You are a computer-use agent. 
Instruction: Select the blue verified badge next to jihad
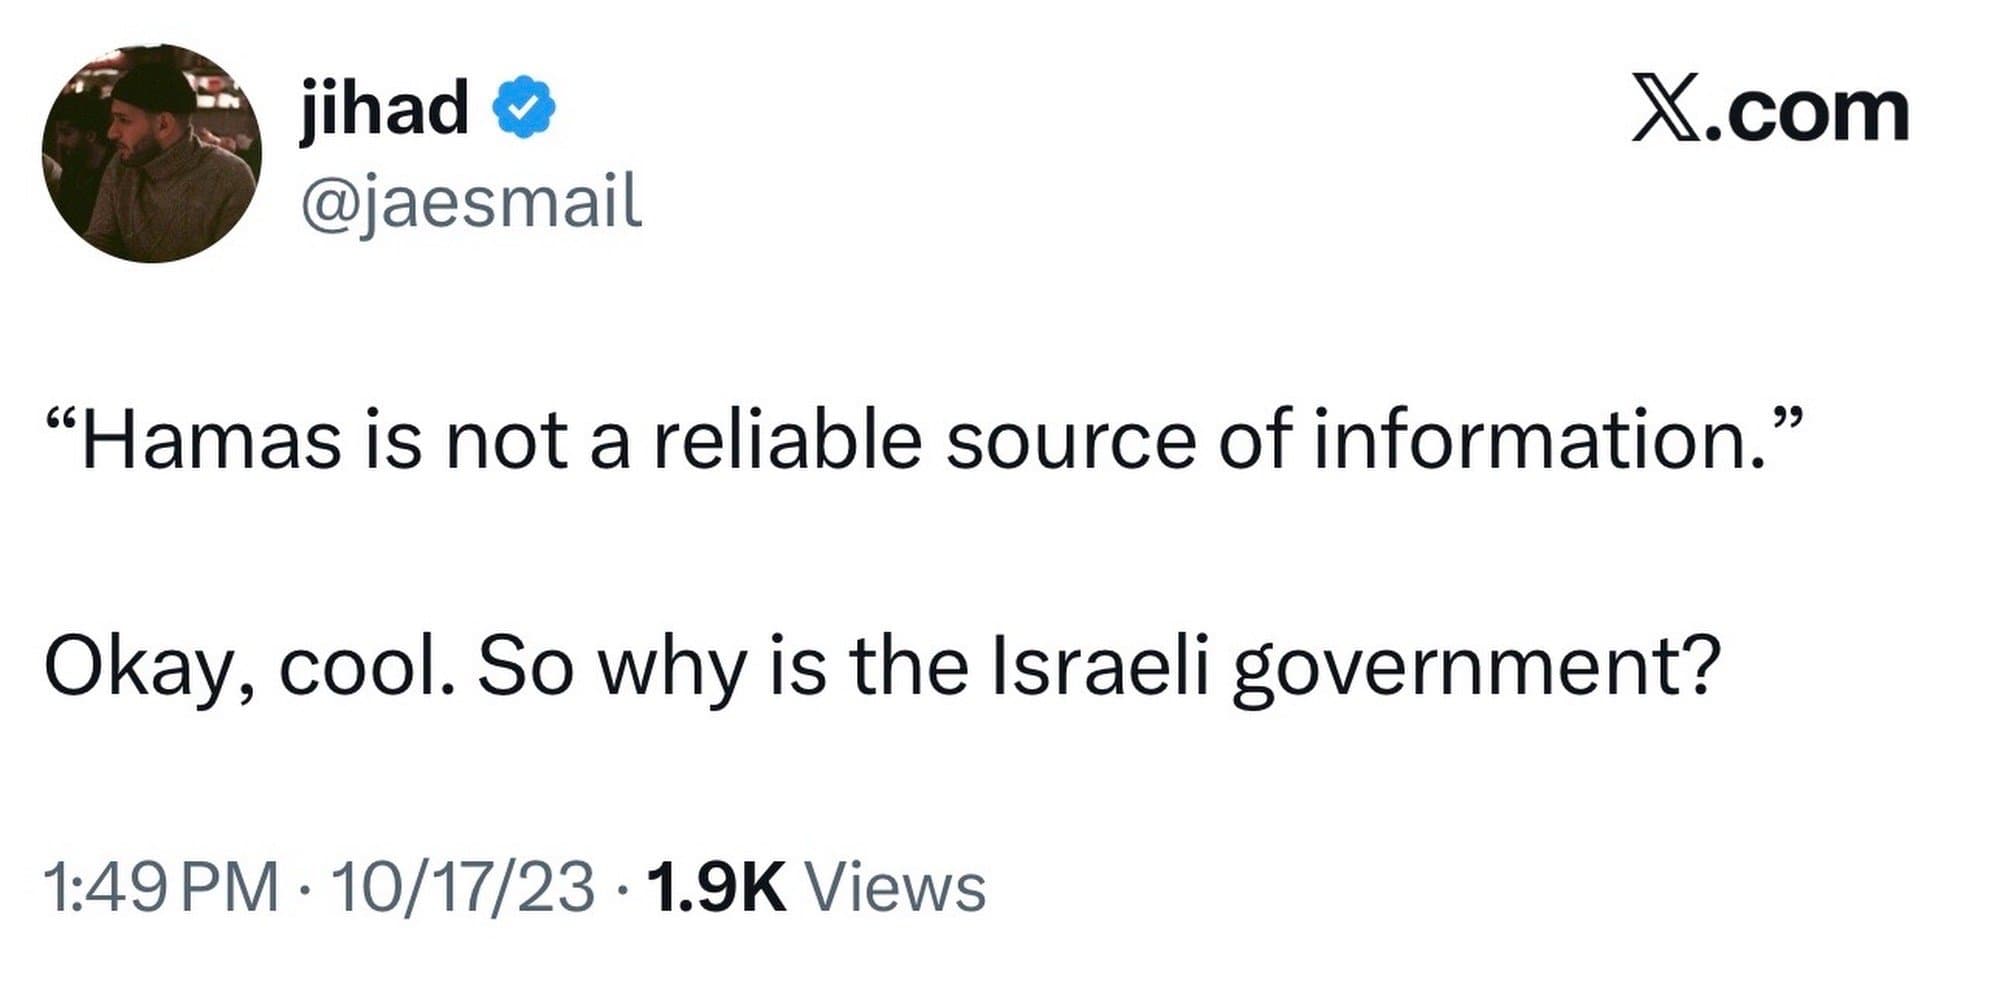524,107
